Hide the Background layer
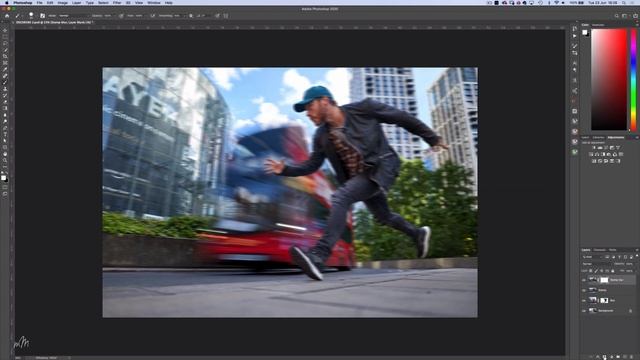Screen dimensions: 640x360 point(583,311)
